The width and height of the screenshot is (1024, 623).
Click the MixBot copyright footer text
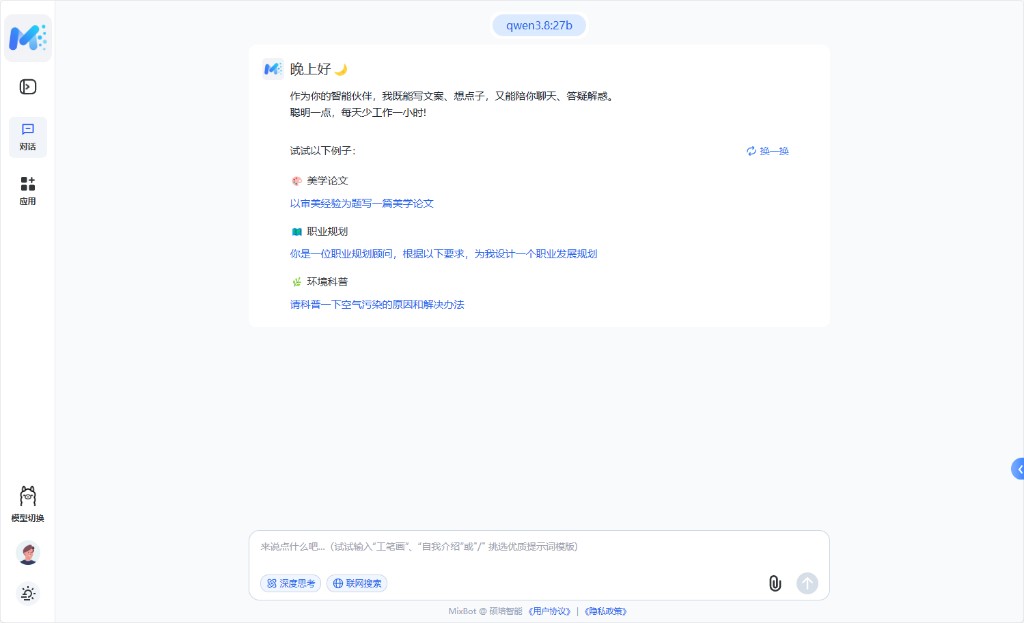pos(485,611)
